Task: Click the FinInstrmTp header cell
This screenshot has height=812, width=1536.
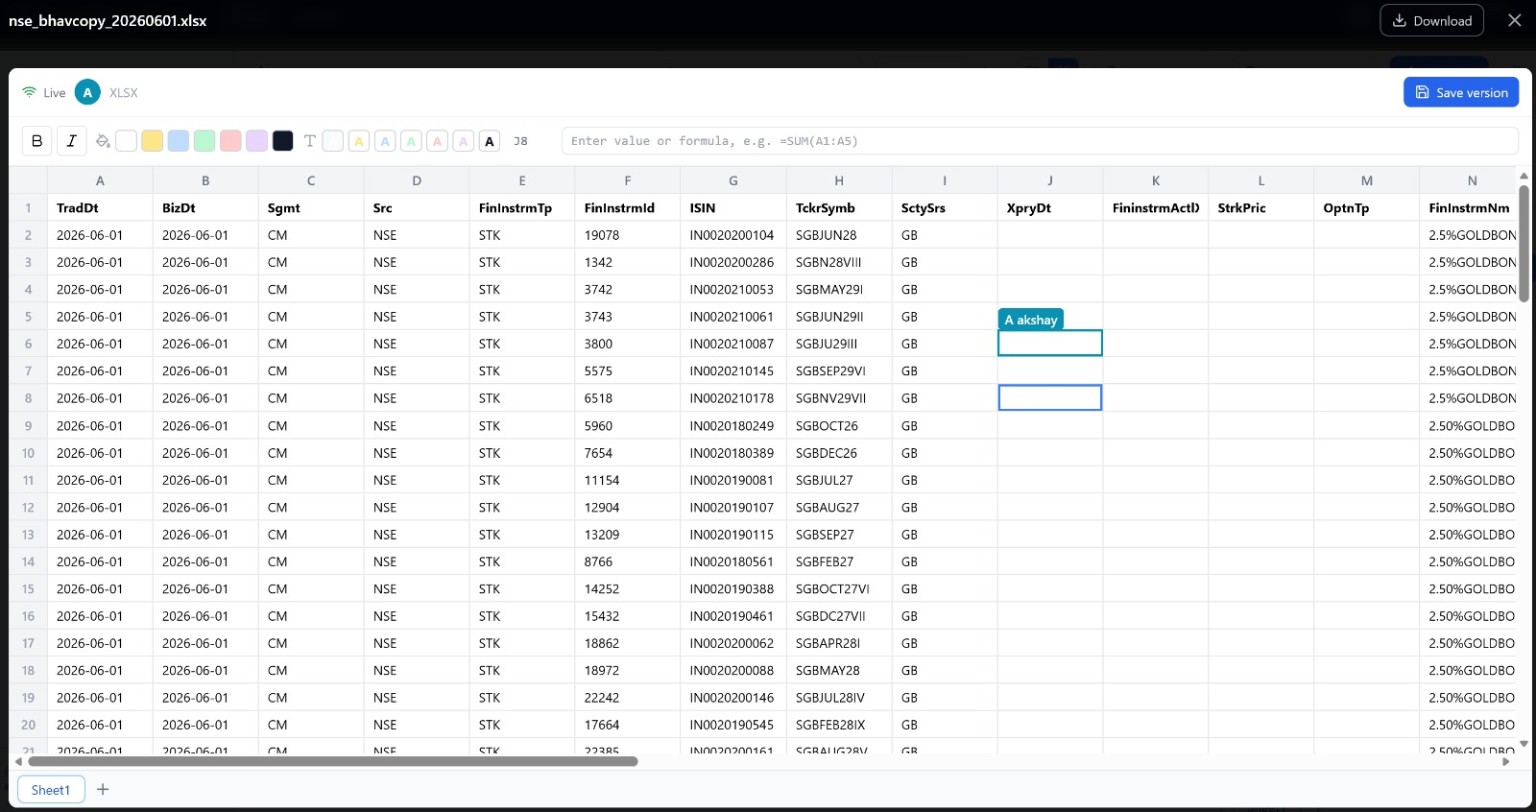Action: pos(522,208)
